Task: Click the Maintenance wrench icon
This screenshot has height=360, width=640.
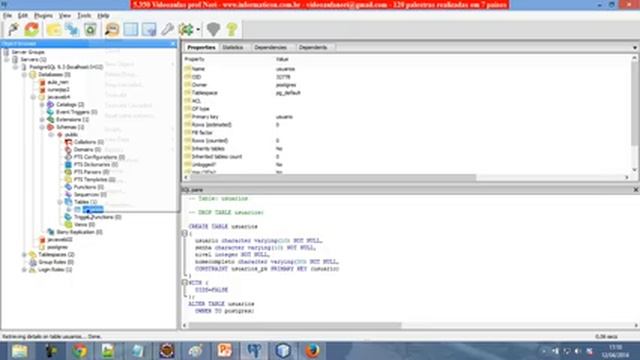Action: [x=167, y=29]
